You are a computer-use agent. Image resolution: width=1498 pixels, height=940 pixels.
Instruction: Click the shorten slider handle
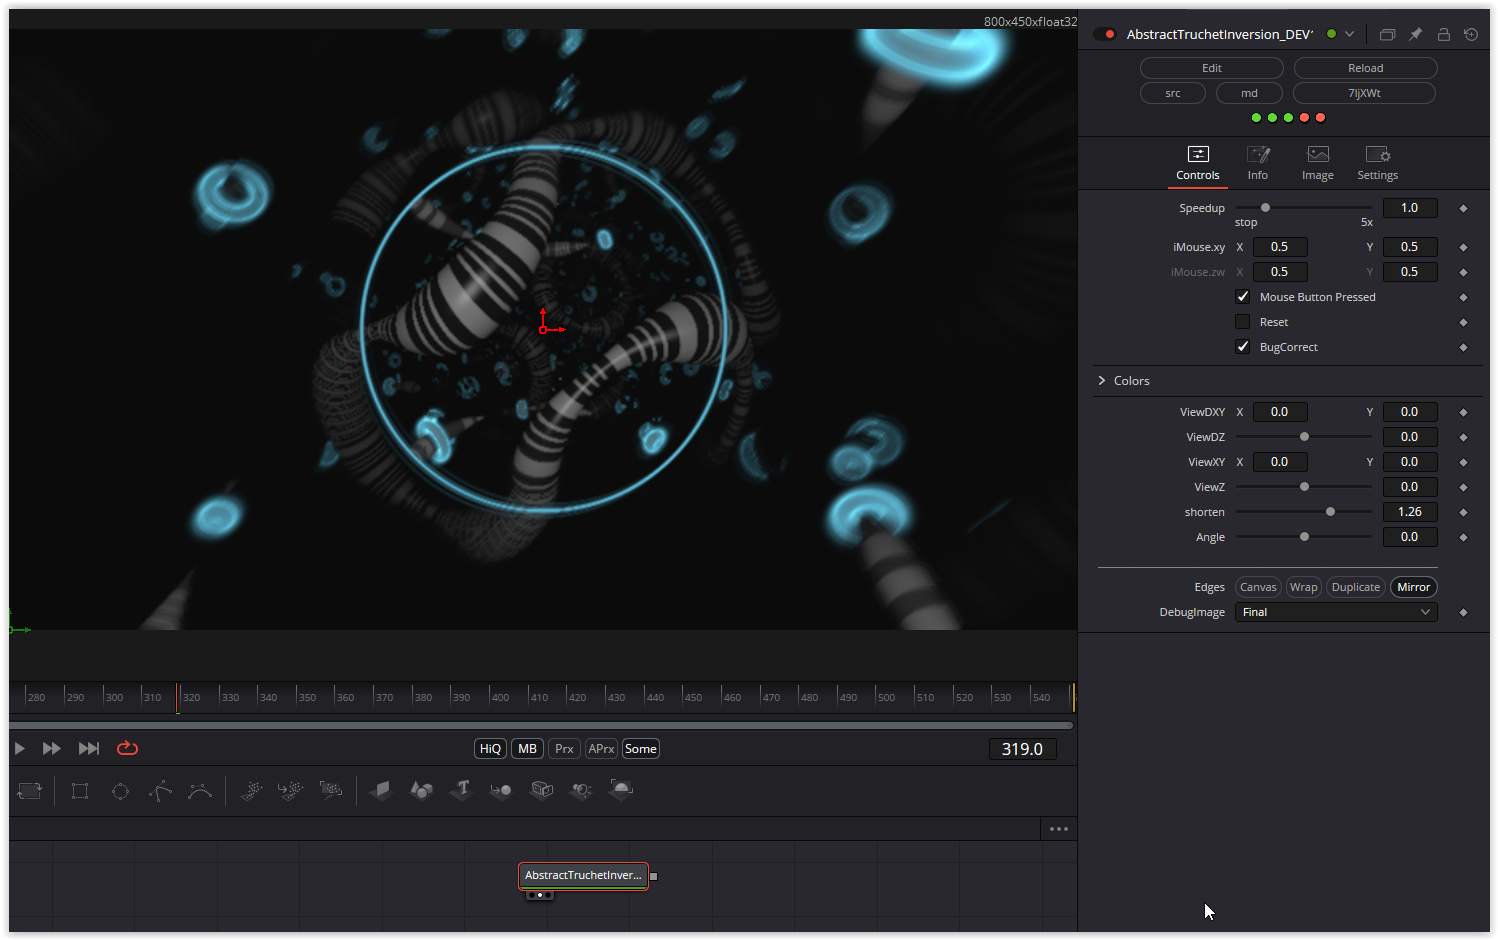(x=1330, y=512)
